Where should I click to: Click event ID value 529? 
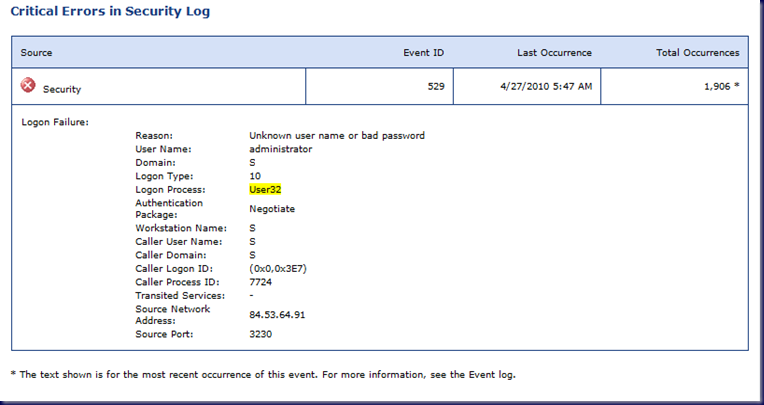point(436,86)
